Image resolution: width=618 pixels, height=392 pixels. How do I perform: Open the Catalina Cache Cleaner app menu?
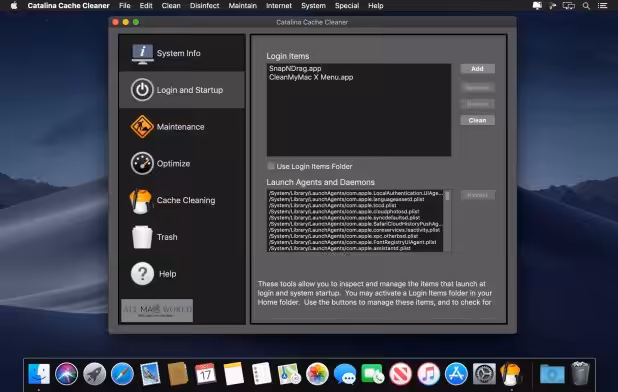[x=69, y=6]
